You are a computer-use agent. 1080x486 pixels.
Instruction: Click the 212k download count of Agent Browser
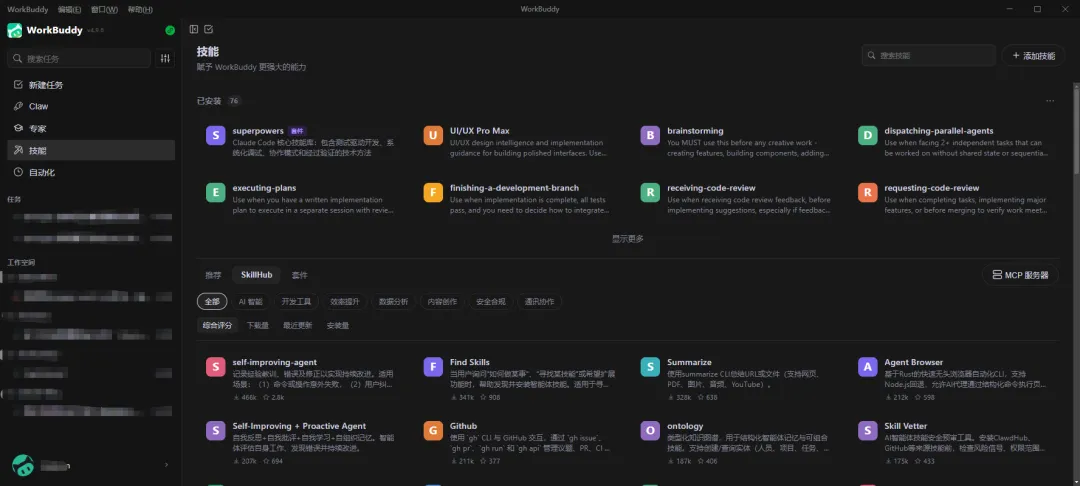pyautogui.click(x=896, y=397)
